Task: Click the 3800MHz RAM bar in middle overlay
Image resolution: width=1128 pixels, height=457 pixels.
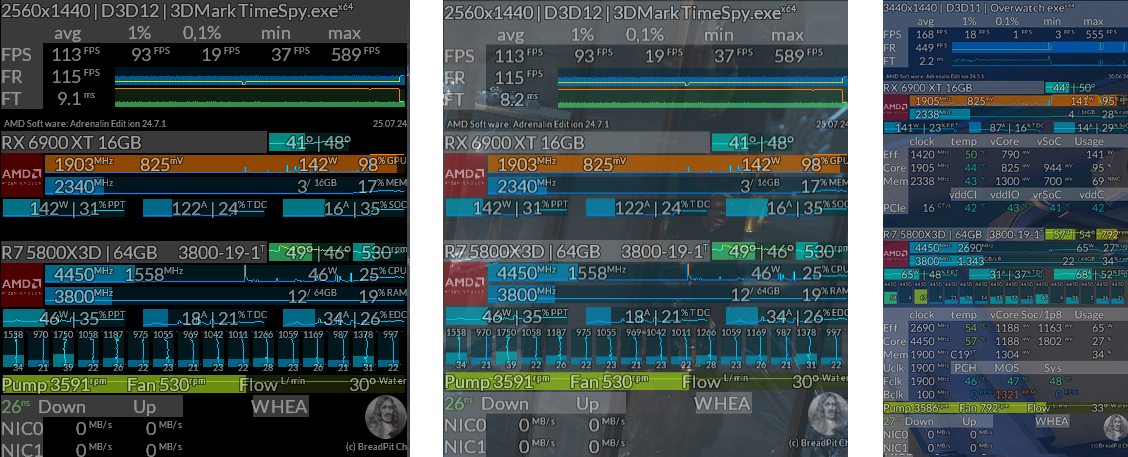Action: pyautogui.click(x=668, y=296)
